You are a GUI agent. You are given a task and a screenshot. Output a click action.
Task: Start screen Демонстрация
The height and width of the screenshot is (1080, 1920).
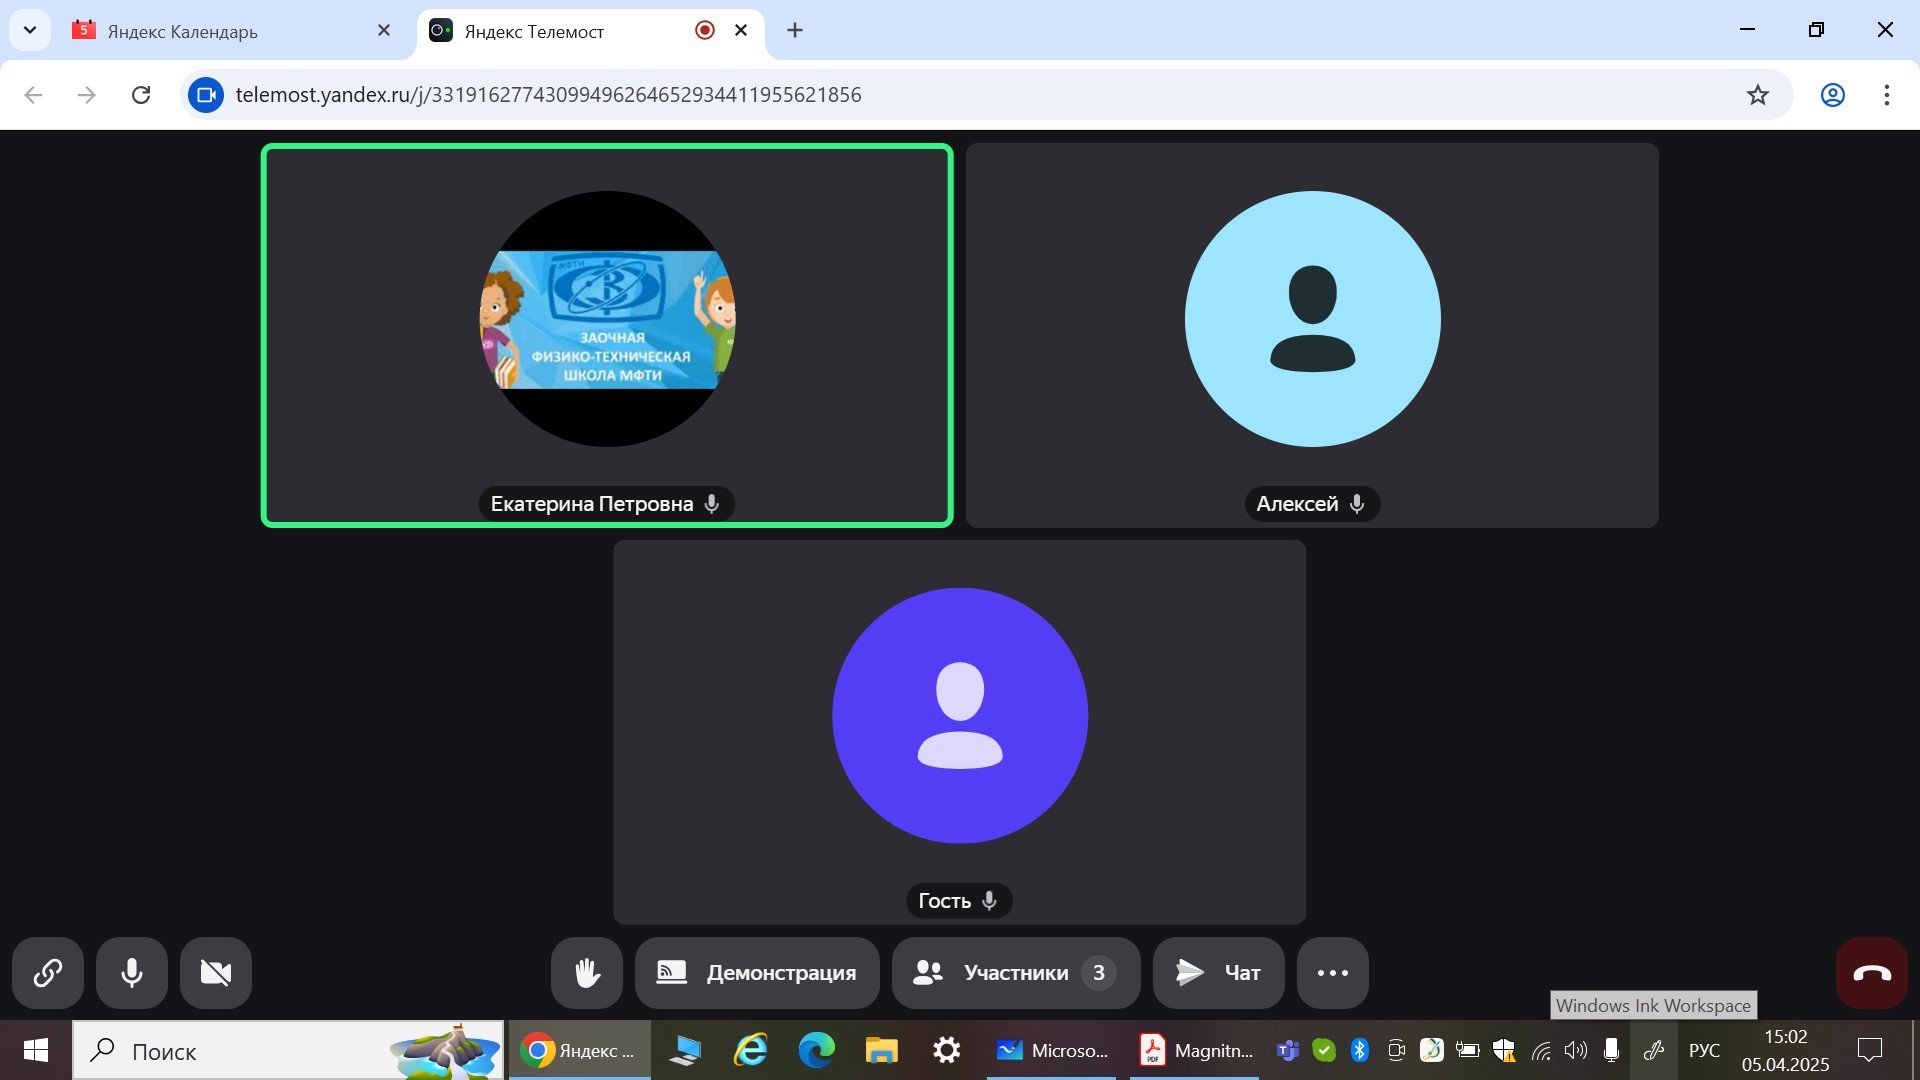click(757, 973)
